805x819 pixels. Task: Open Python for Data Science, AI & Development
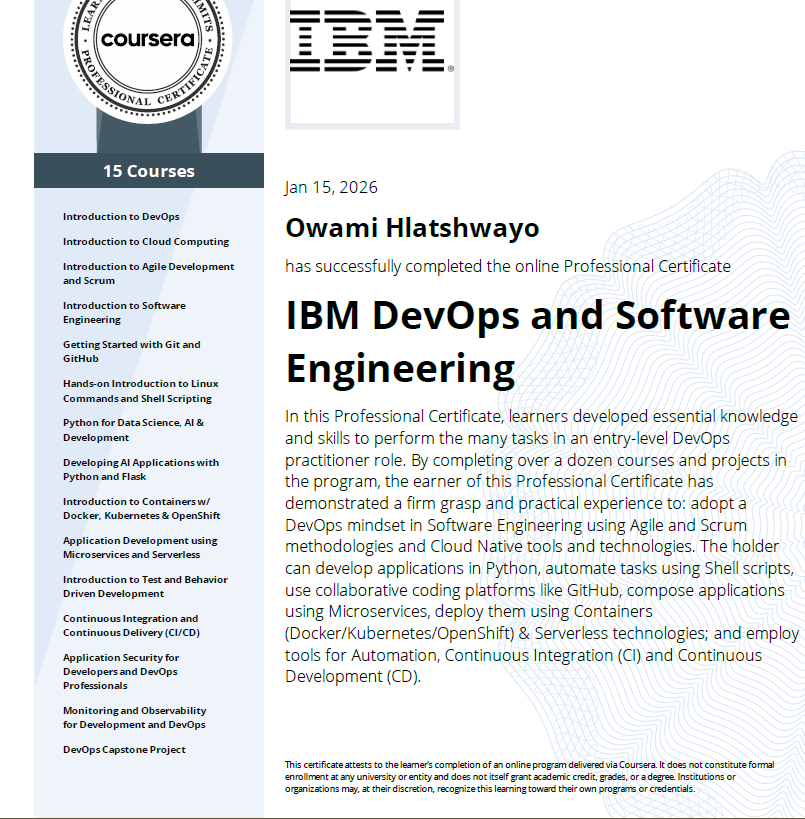[133, 430]
